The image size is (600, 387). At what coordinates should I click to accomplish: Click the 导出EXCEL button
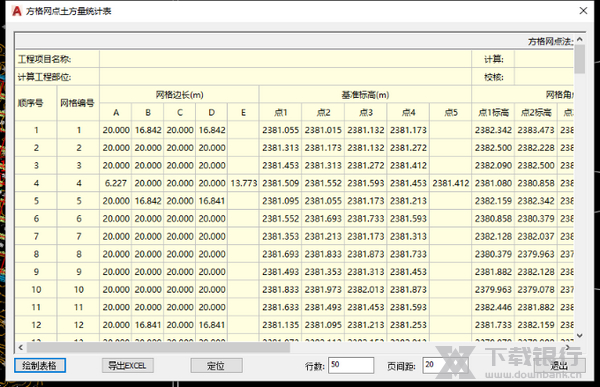pyautogui.click(x=128, y=365)
